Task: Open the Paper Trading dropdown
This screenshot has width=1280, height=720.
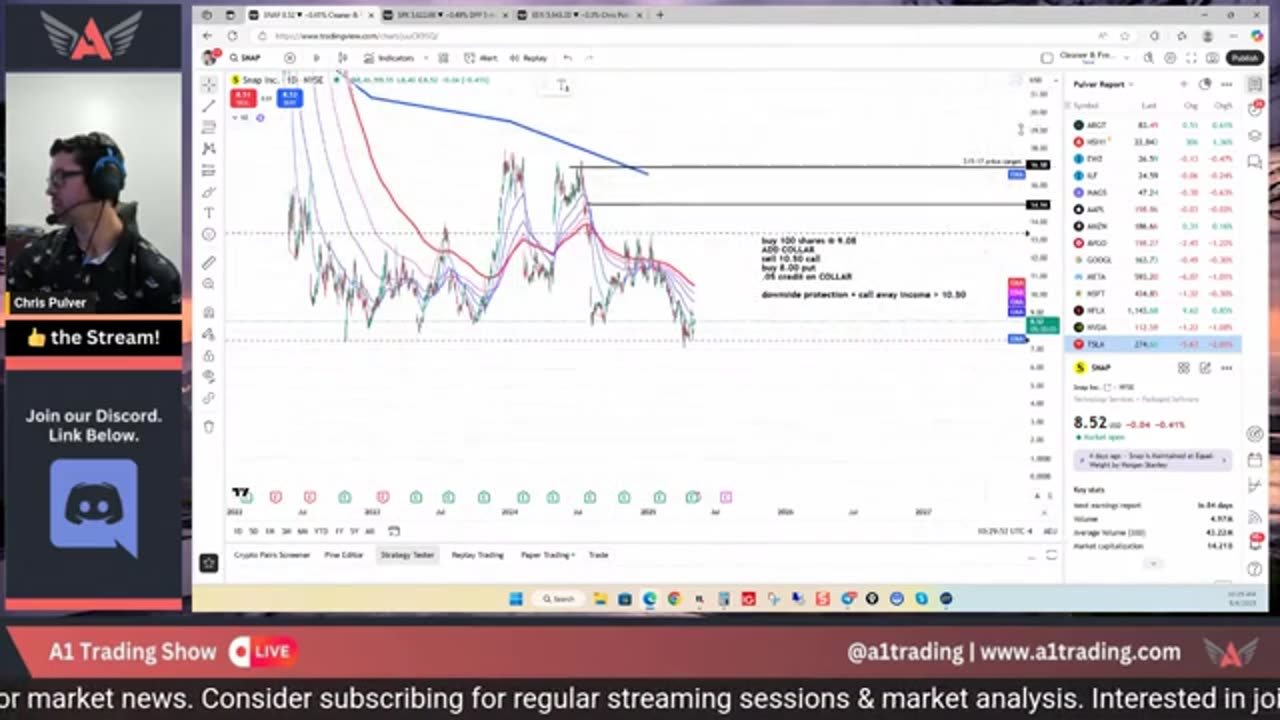Action: [x=548, y=555]
